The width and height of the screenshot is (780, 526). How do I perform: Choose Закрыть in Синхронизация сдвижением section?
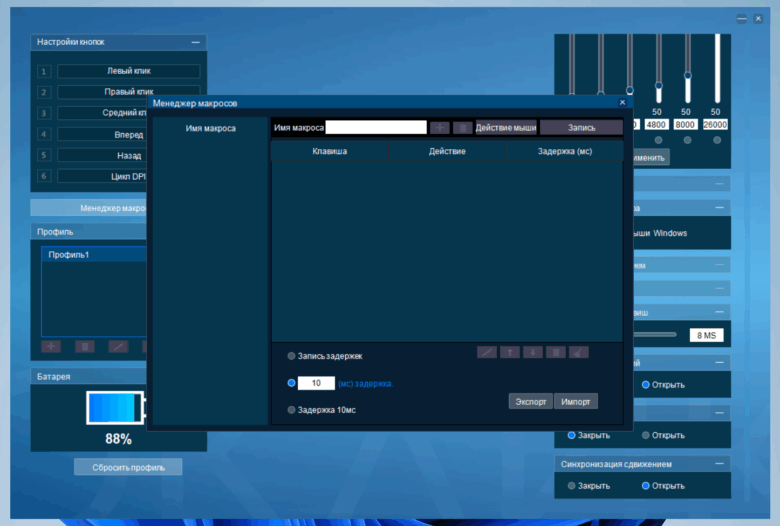(x=572, y=486)
